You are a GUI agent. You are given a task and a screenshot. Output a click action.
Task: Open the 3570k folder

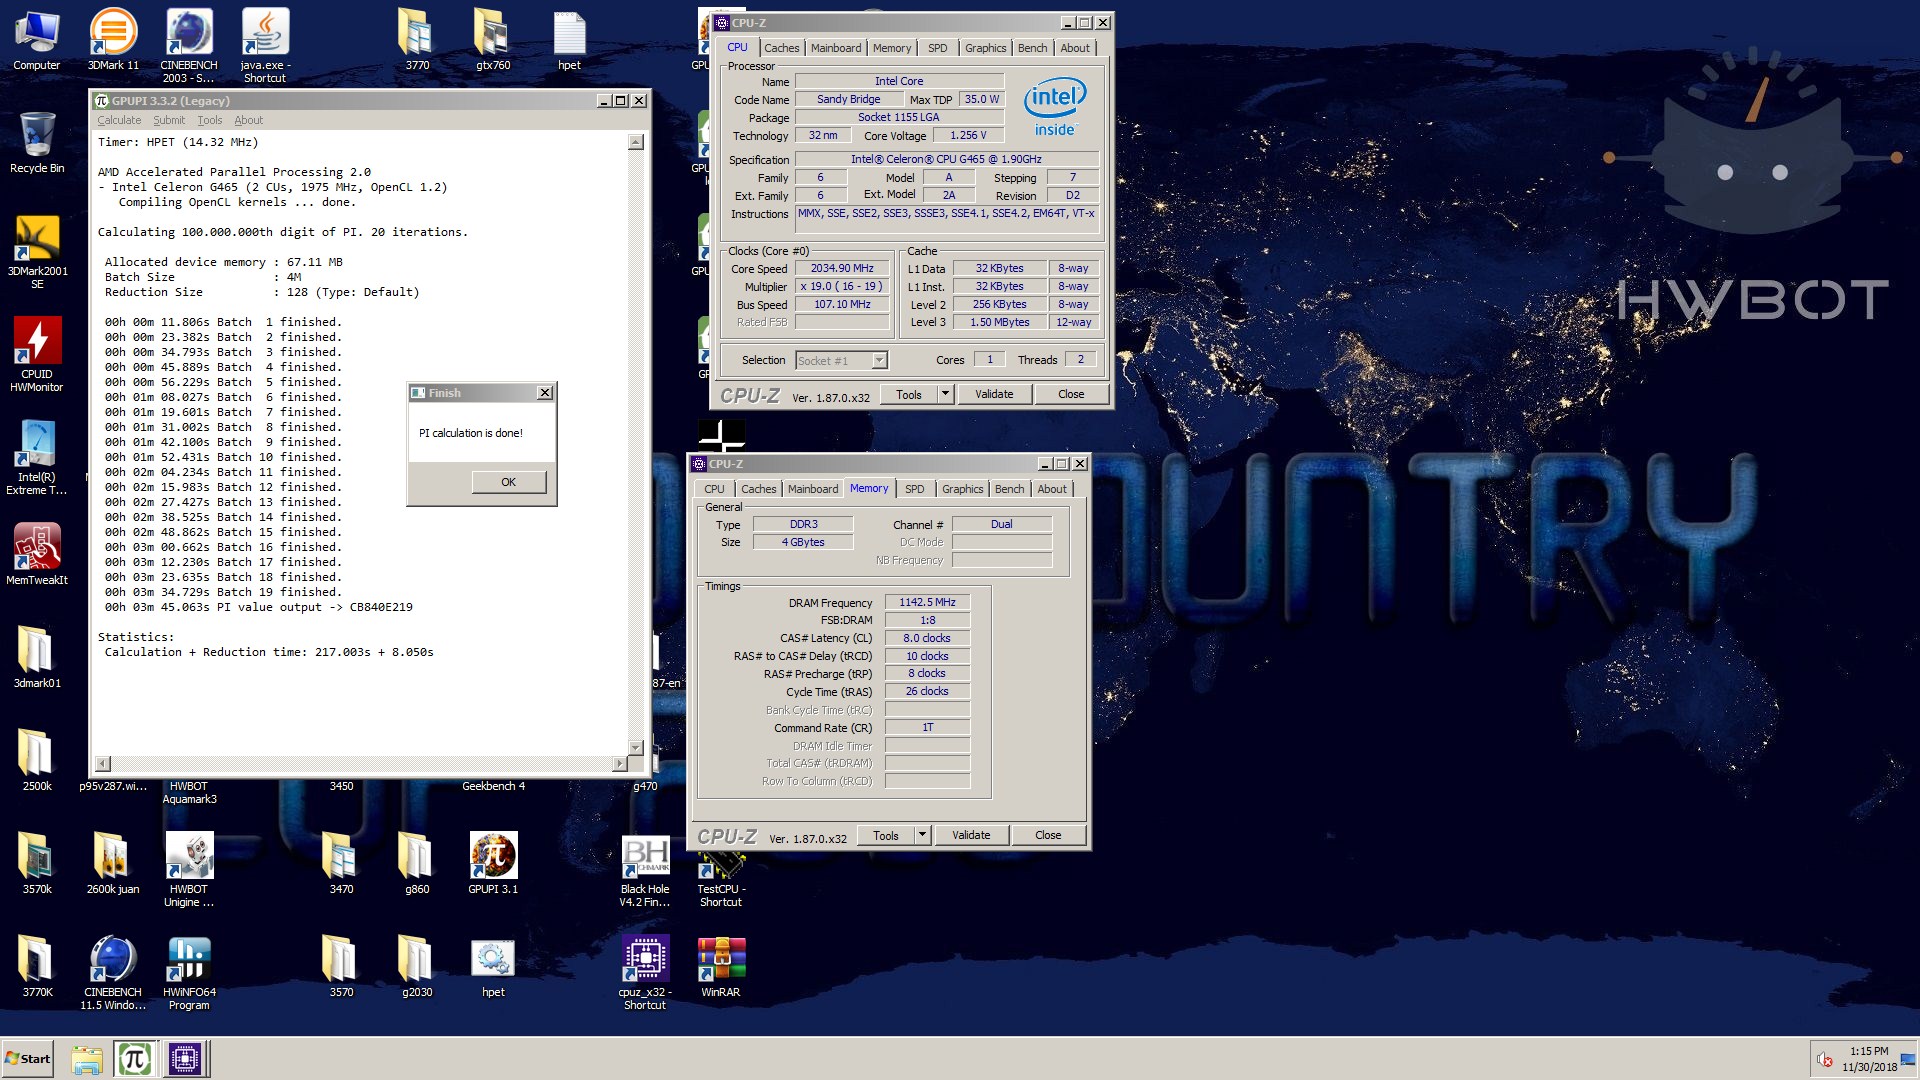(x=37, y=864)
